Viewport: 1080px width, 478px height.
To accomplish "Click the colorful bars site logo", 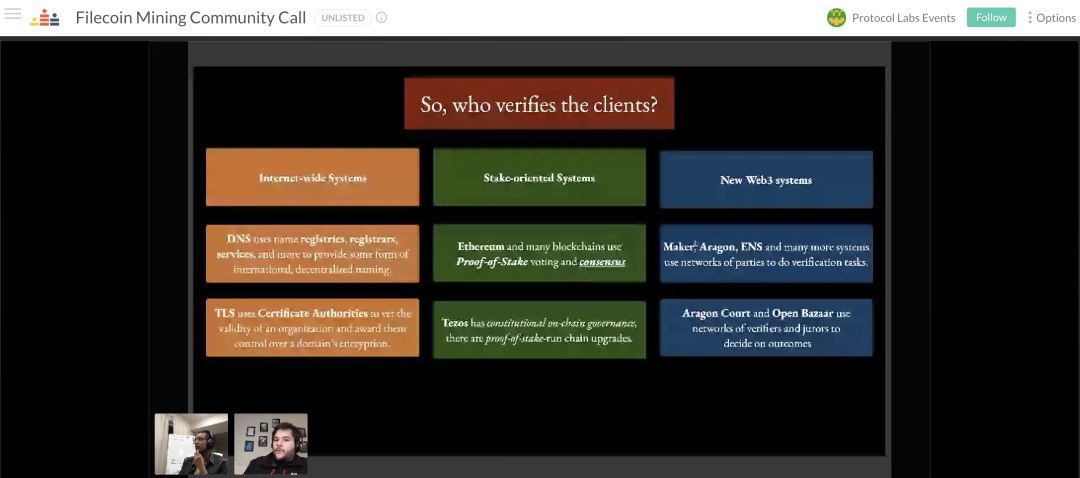I will (45, 18).
